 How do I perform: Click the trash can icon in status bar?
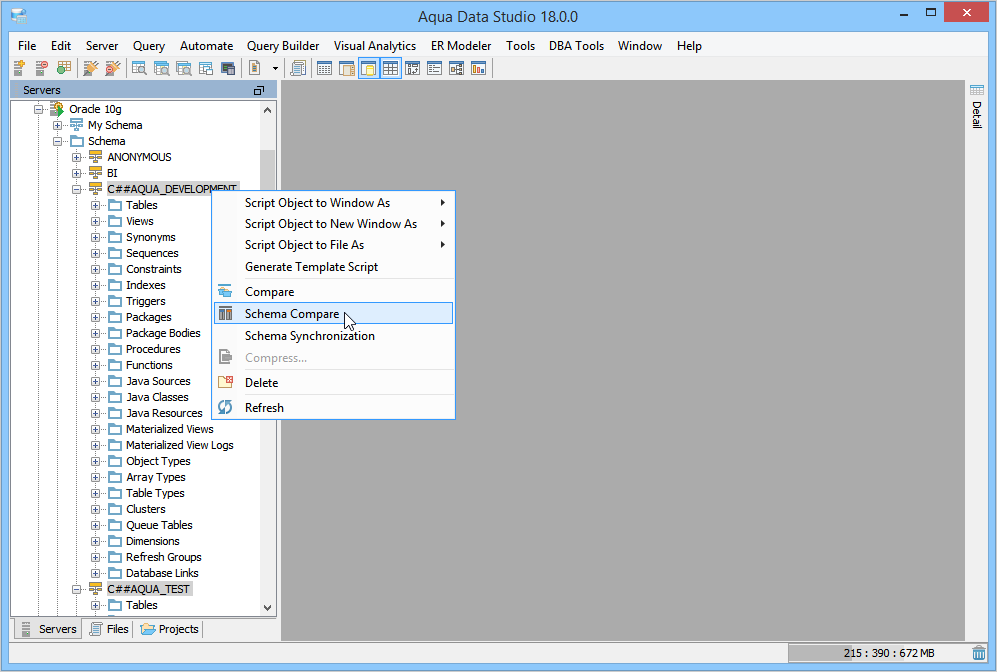tap(979, 652)
